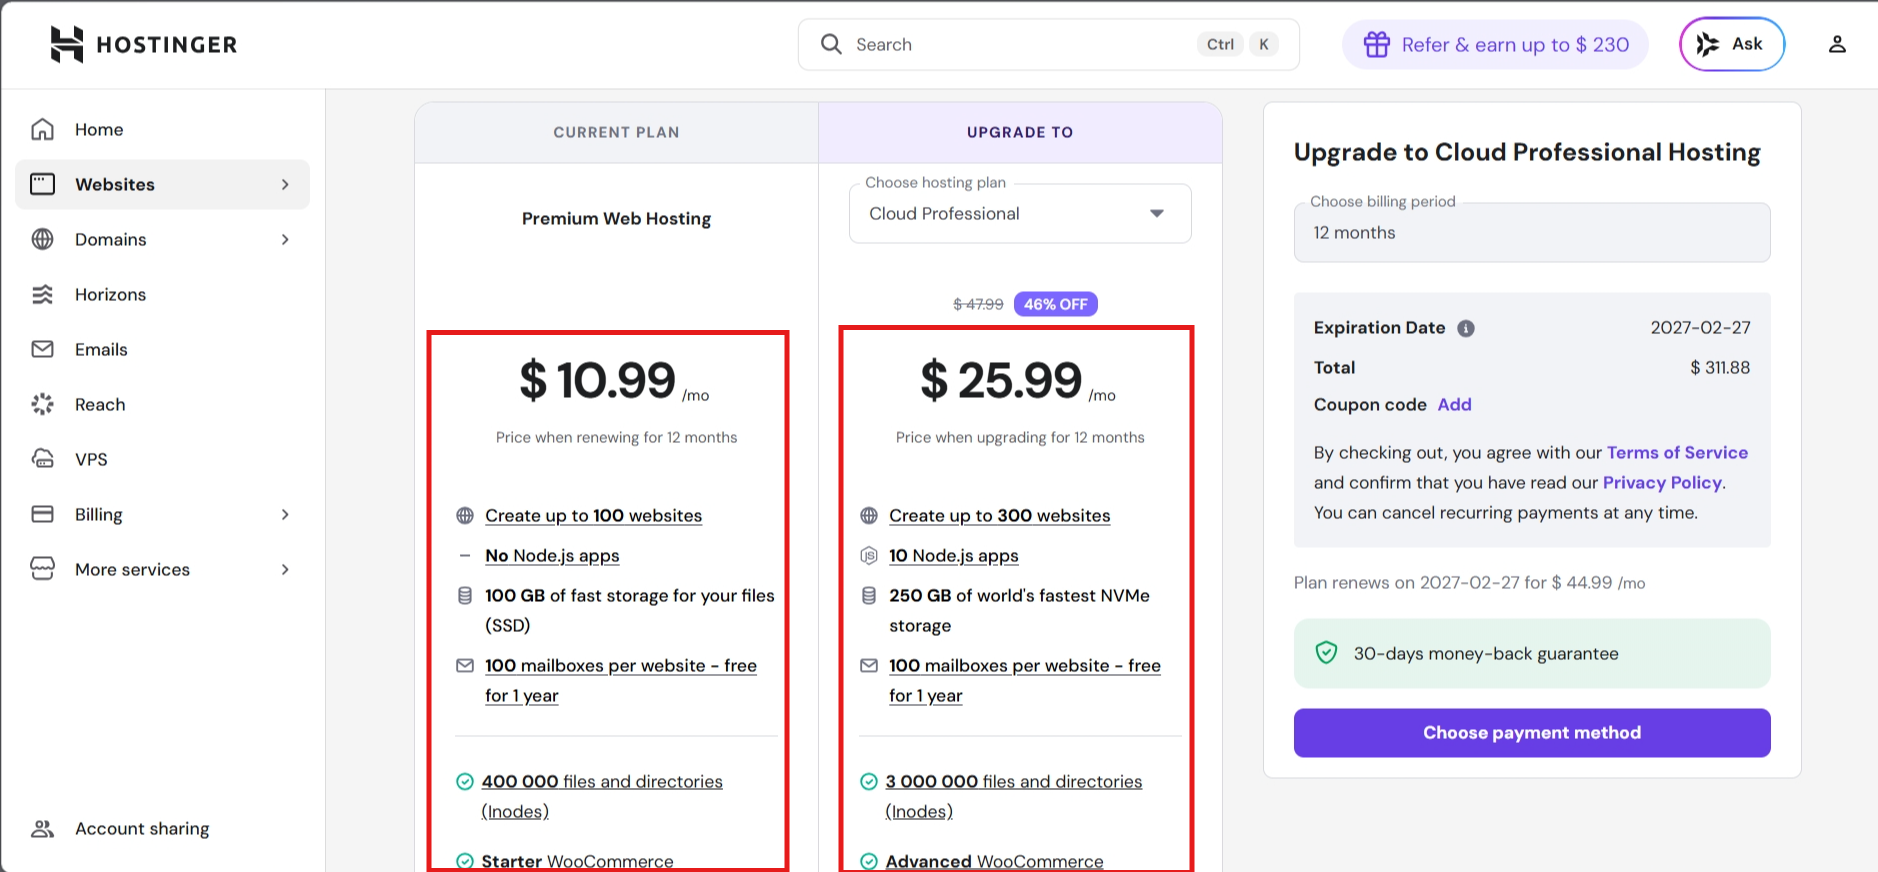Open the Privacy Policy link
Image resolution: width=1878 pixels, height=872 pixels.
(x=1662, y=482)
